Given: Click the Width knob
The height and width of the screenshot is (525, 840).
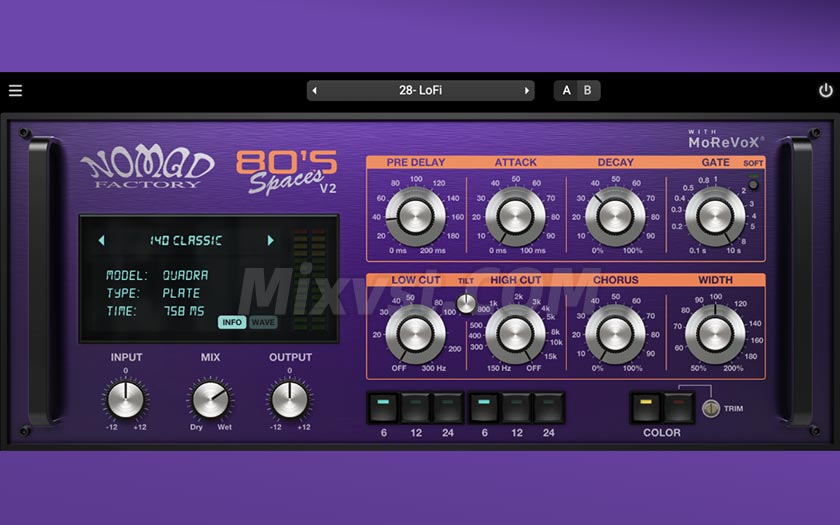Looking at the screenshot, I should (x=715, y=334).
